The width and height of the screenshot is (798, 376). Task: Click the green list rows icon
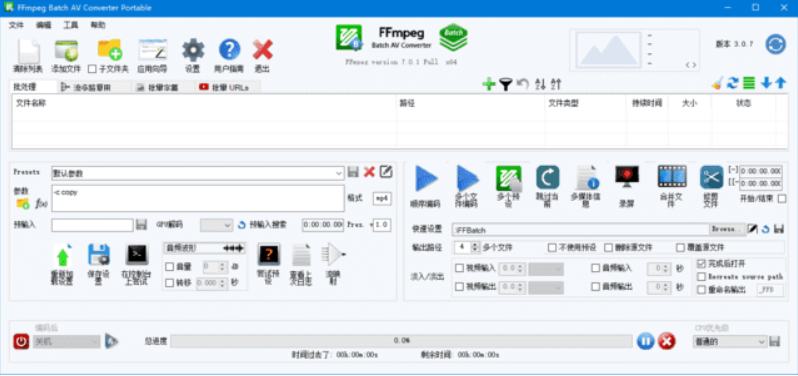tap(749, 83)
